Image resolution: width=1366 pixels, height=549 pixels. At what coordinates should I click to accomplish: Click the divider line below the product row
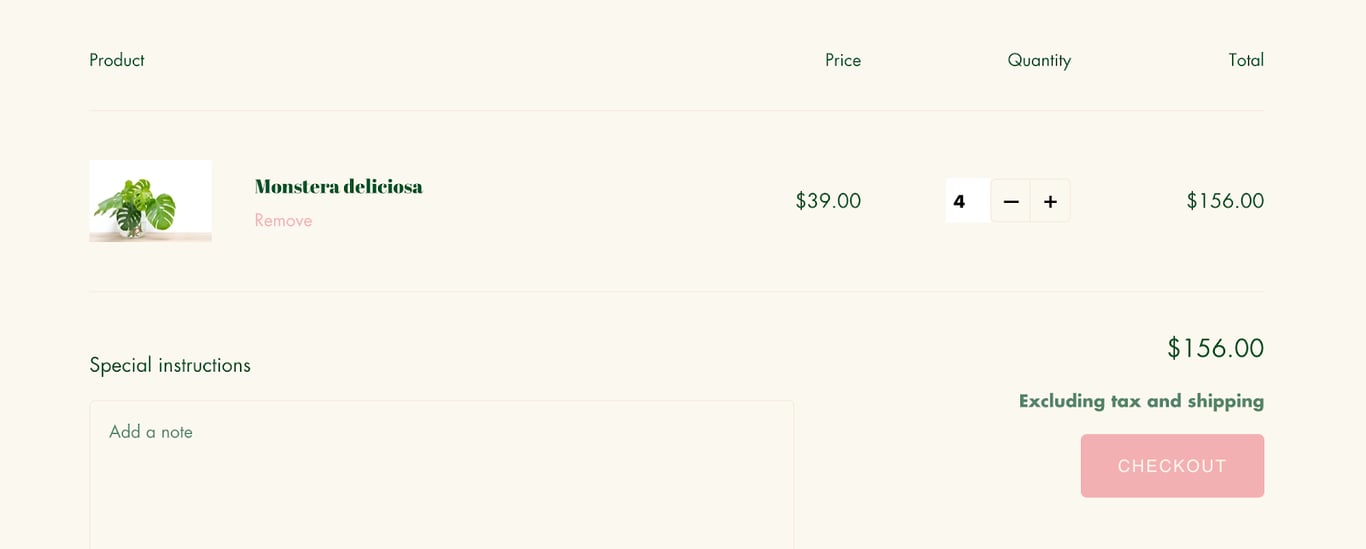click(x=676, y=291)
